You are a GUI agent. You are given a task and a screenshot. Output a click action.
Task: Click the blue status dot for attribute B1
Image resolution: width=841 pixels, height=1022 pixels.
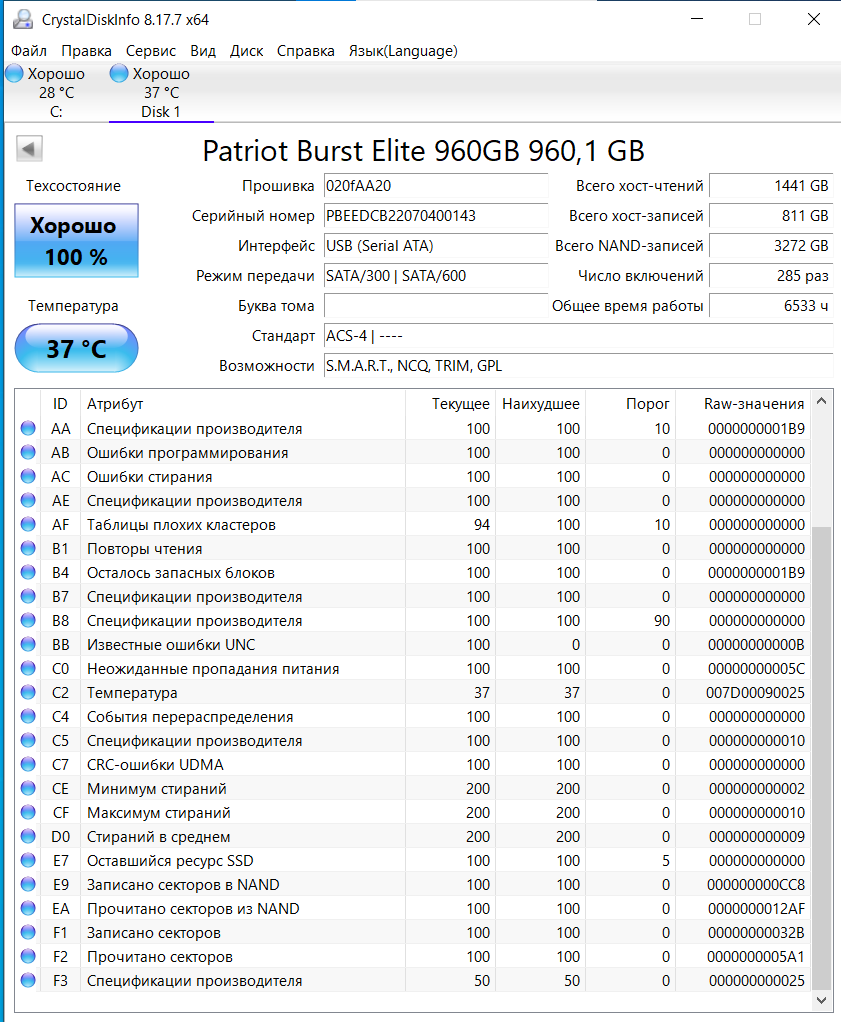coord(28,548)
